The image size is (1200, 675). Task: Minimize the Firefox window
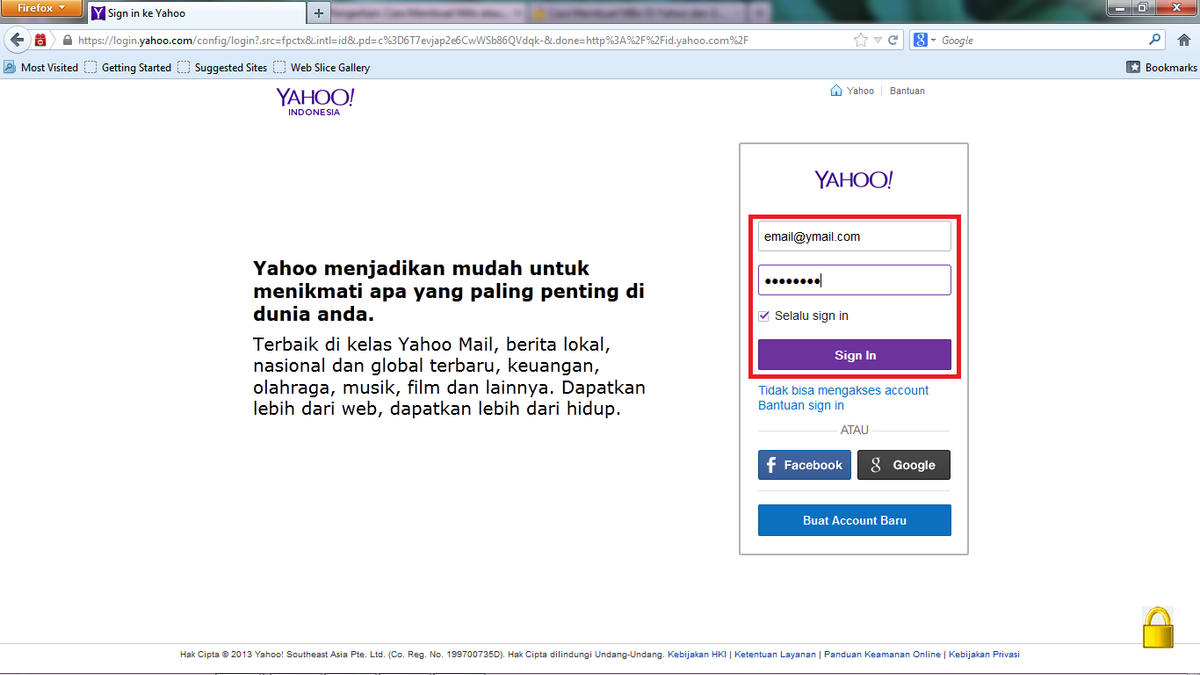[1121, 8]
